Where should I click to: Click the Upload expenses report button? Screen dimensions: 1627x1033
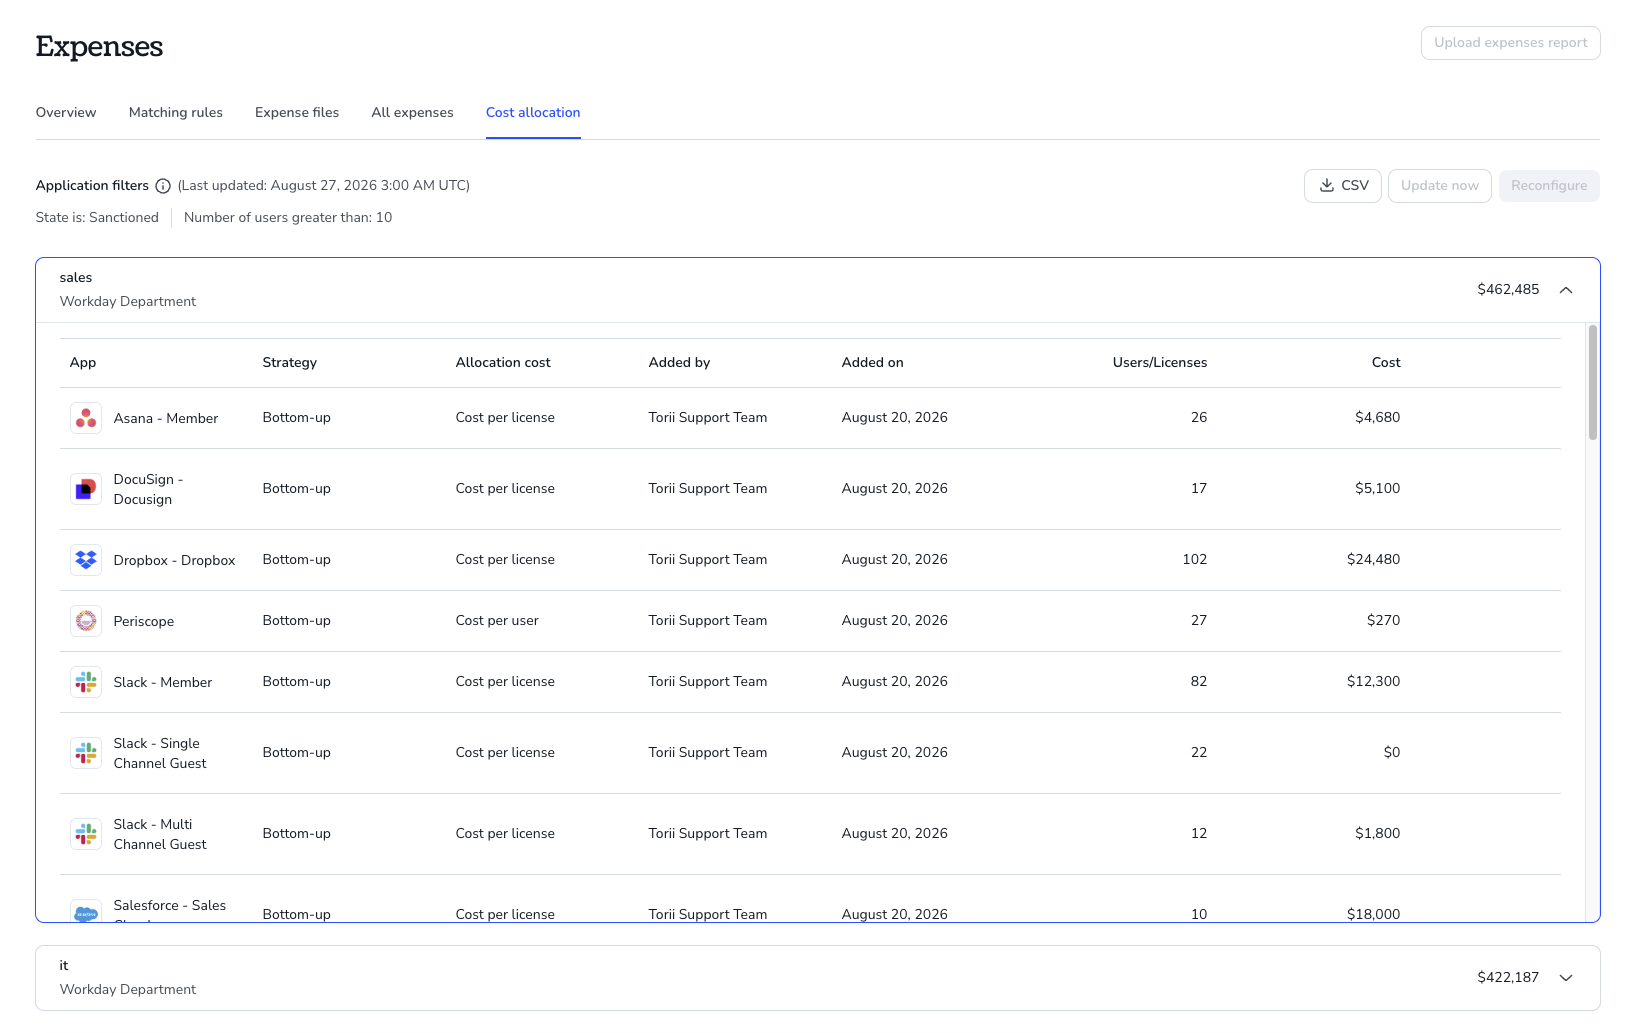[x=1511, y=43]
